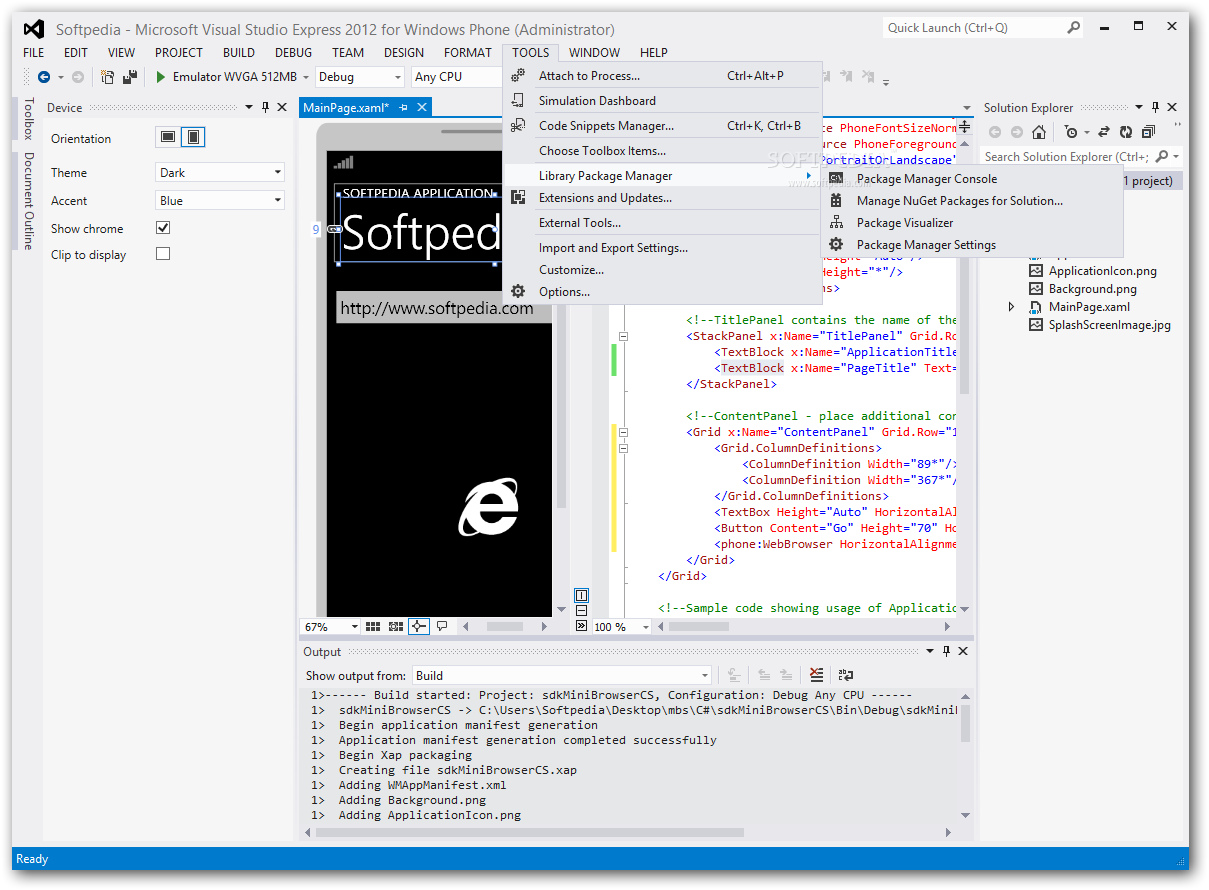Screen dimensions: 1209x890
Task: Click the Attach to Process icon
Action: pos(518,75)
